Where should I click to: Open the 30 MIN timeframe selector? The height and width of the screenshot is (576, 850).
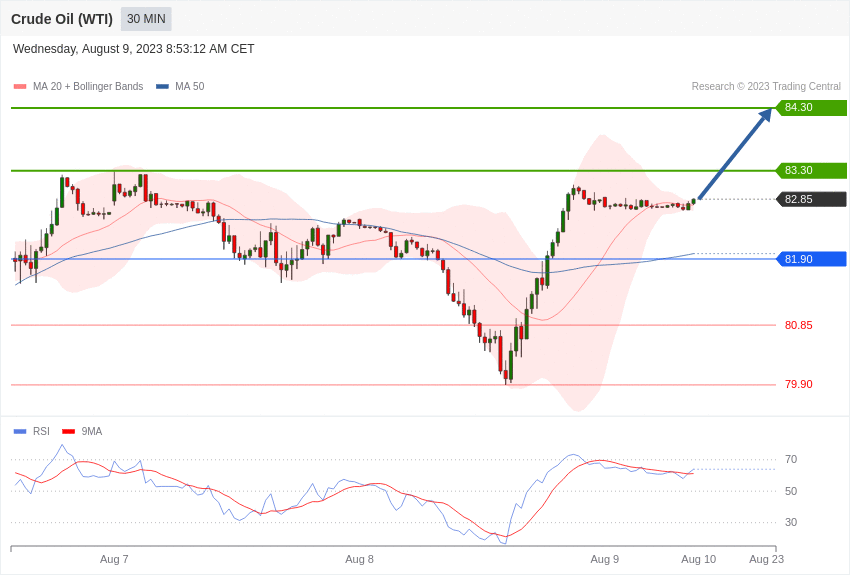click(x=146, y=18)
